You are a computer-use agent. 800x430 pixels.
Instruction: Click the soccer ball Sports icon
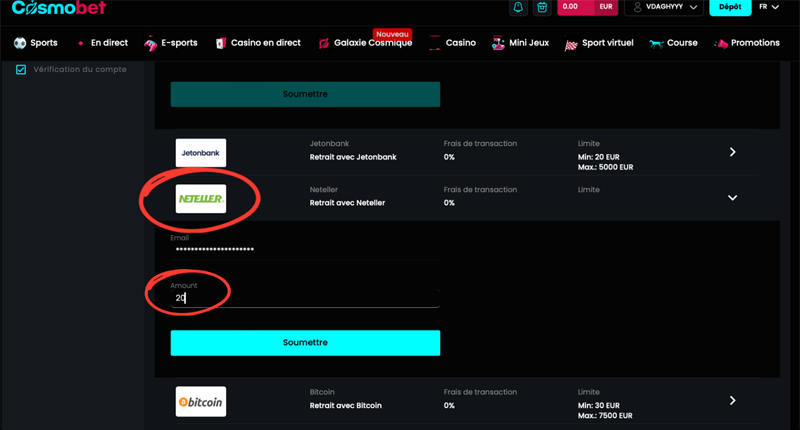20,43
